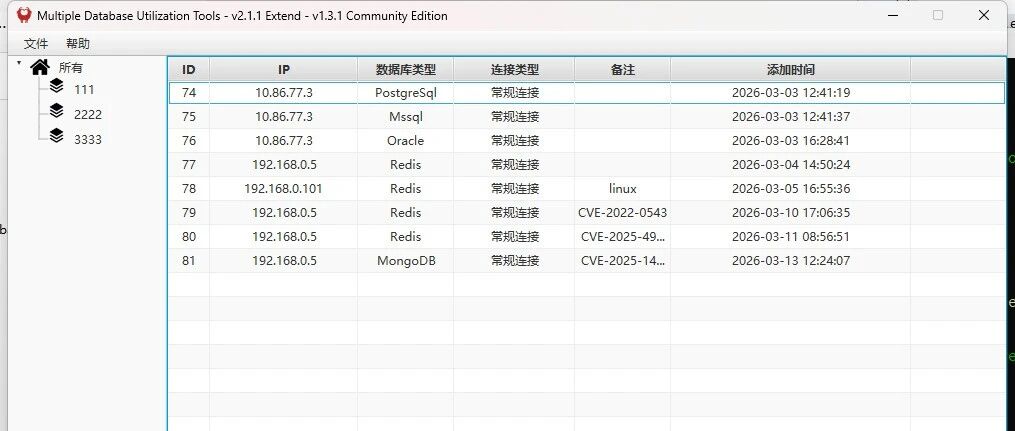Click the timestamp 2026-03-11 08:56:51
Image resolution: width=1015 pixels, height=431 pixels.
790,236
